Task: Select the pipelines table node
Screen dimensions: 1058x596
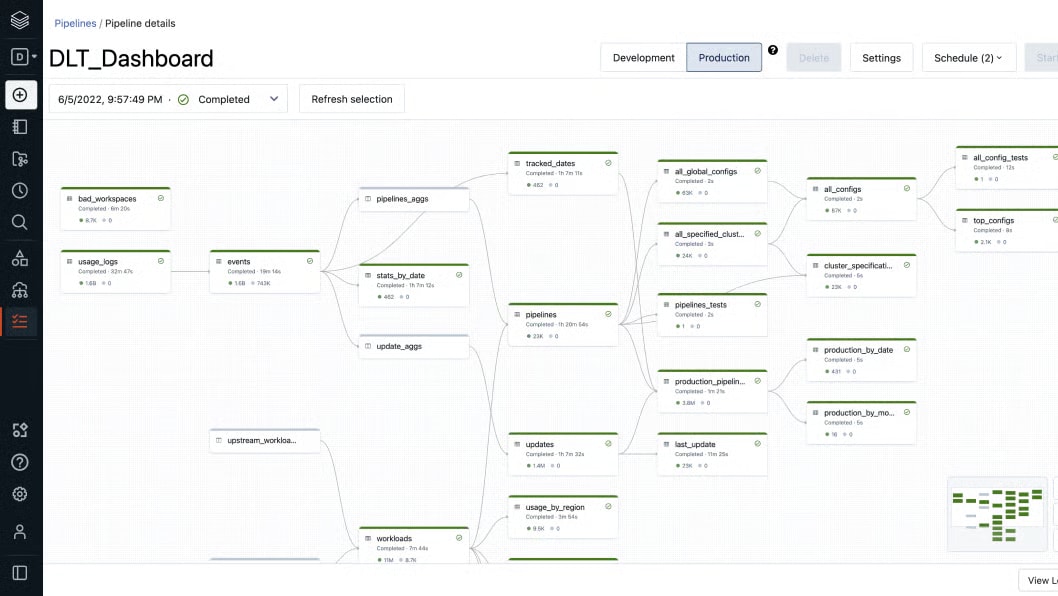Action: 563,325
